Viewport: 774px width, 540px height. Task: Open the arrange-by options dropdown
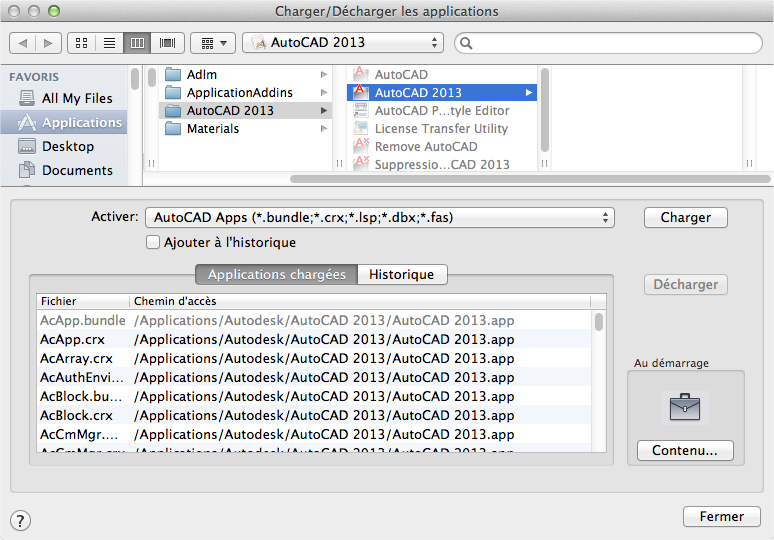point(214,43)
